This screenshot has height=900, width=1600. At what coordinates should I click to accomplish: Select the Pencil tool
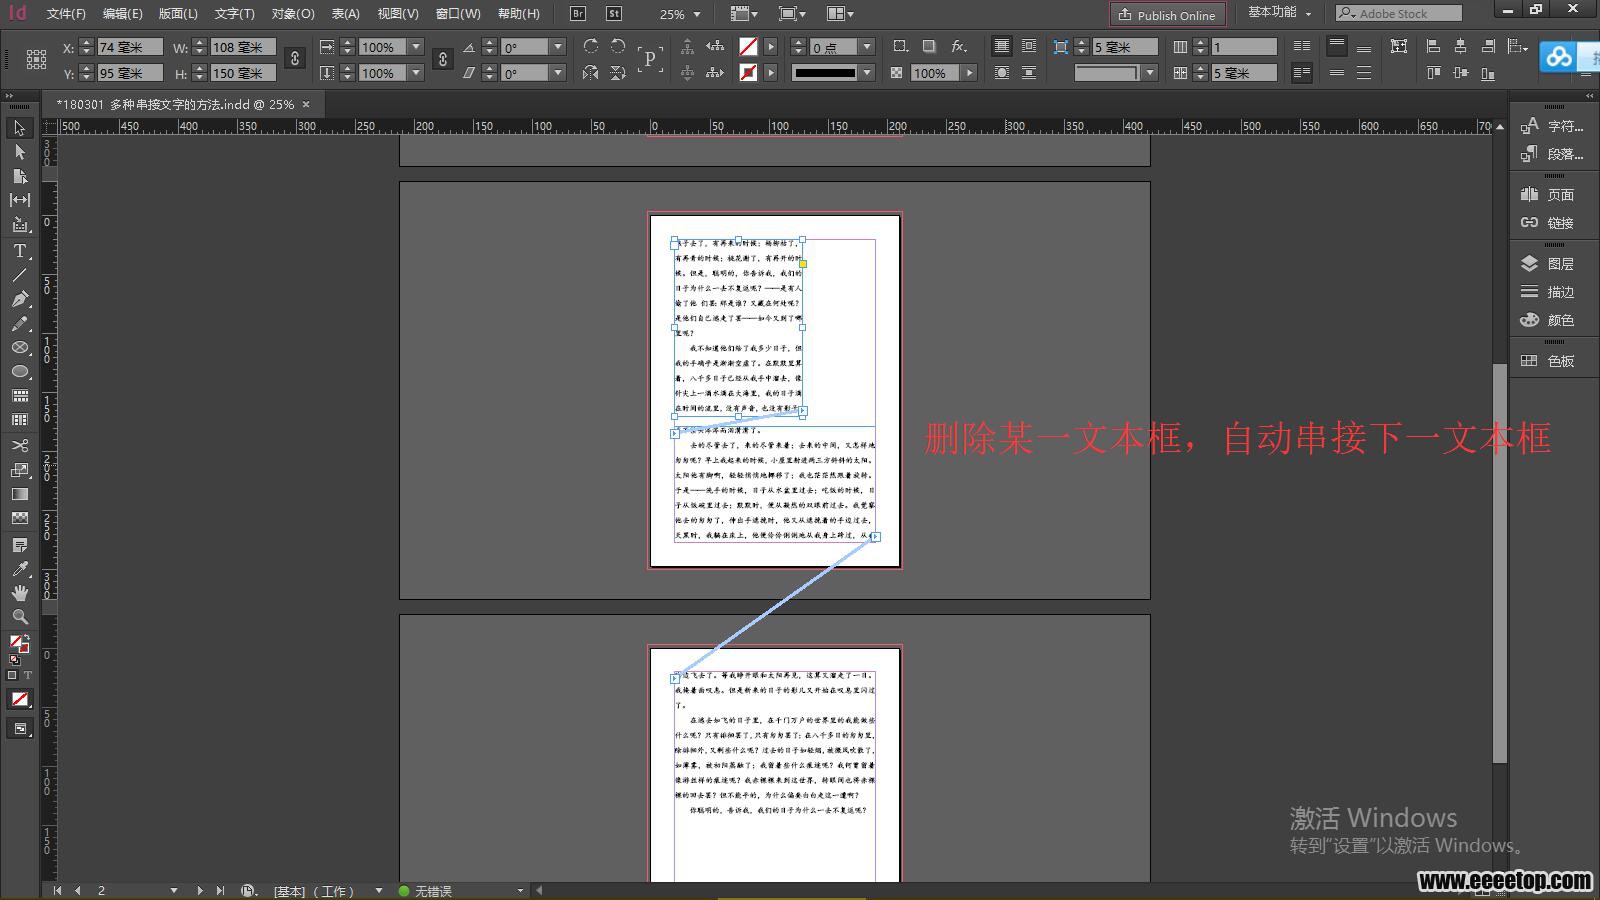coord(19,323)
